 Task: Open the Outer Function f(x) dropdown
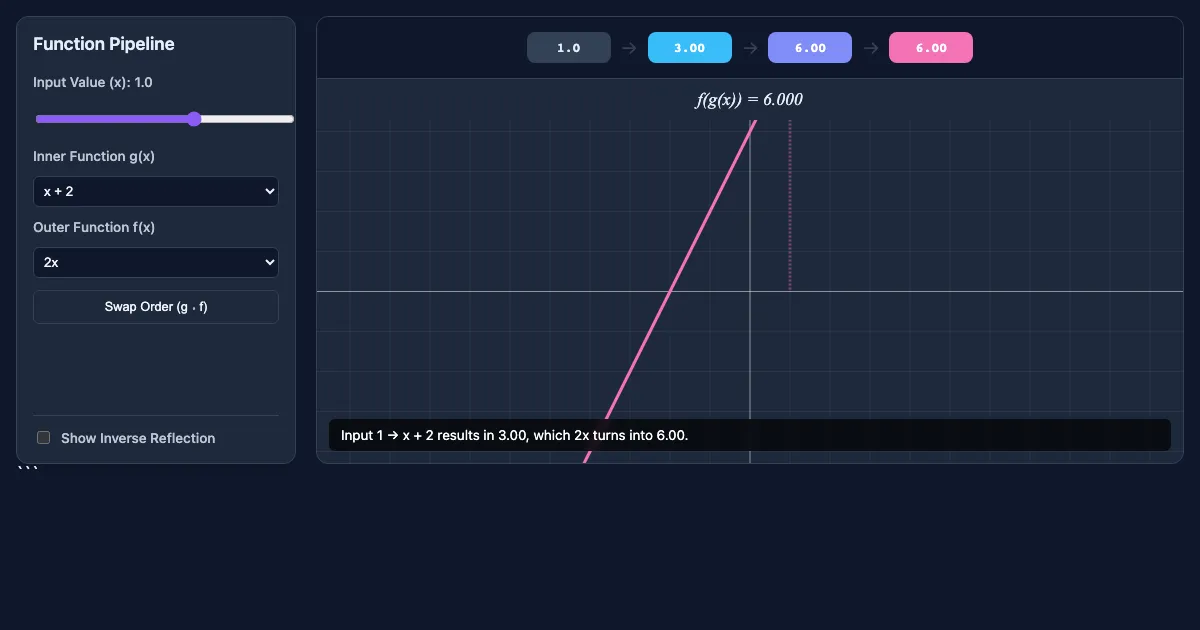click(x=156, y=262)
